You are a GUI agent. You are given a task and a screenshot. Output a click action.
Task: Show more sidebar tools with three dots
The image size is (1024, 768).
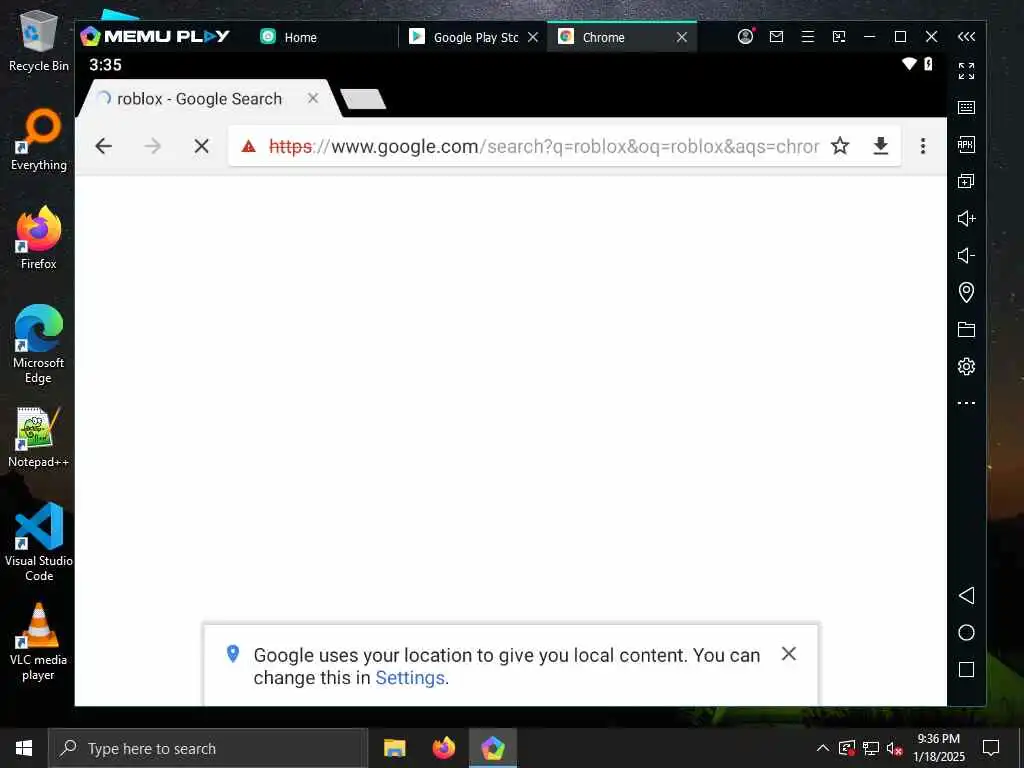(966, 403)
